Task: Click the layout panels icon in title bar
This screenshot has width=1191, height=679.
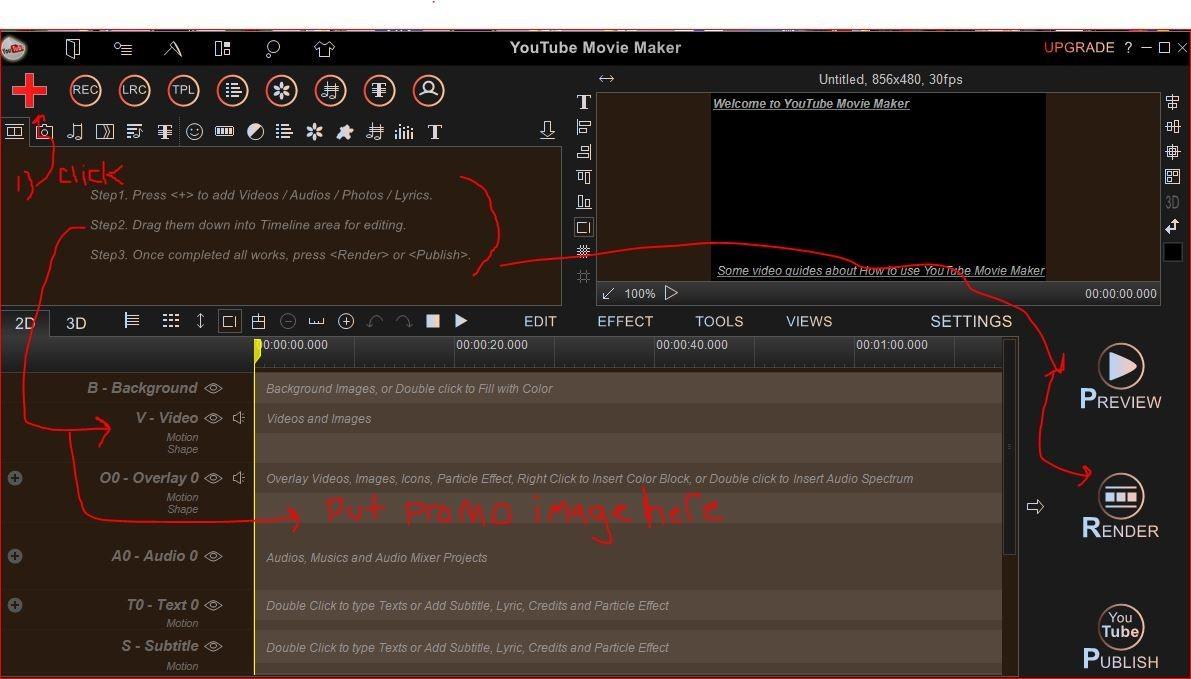Action: 223,49
